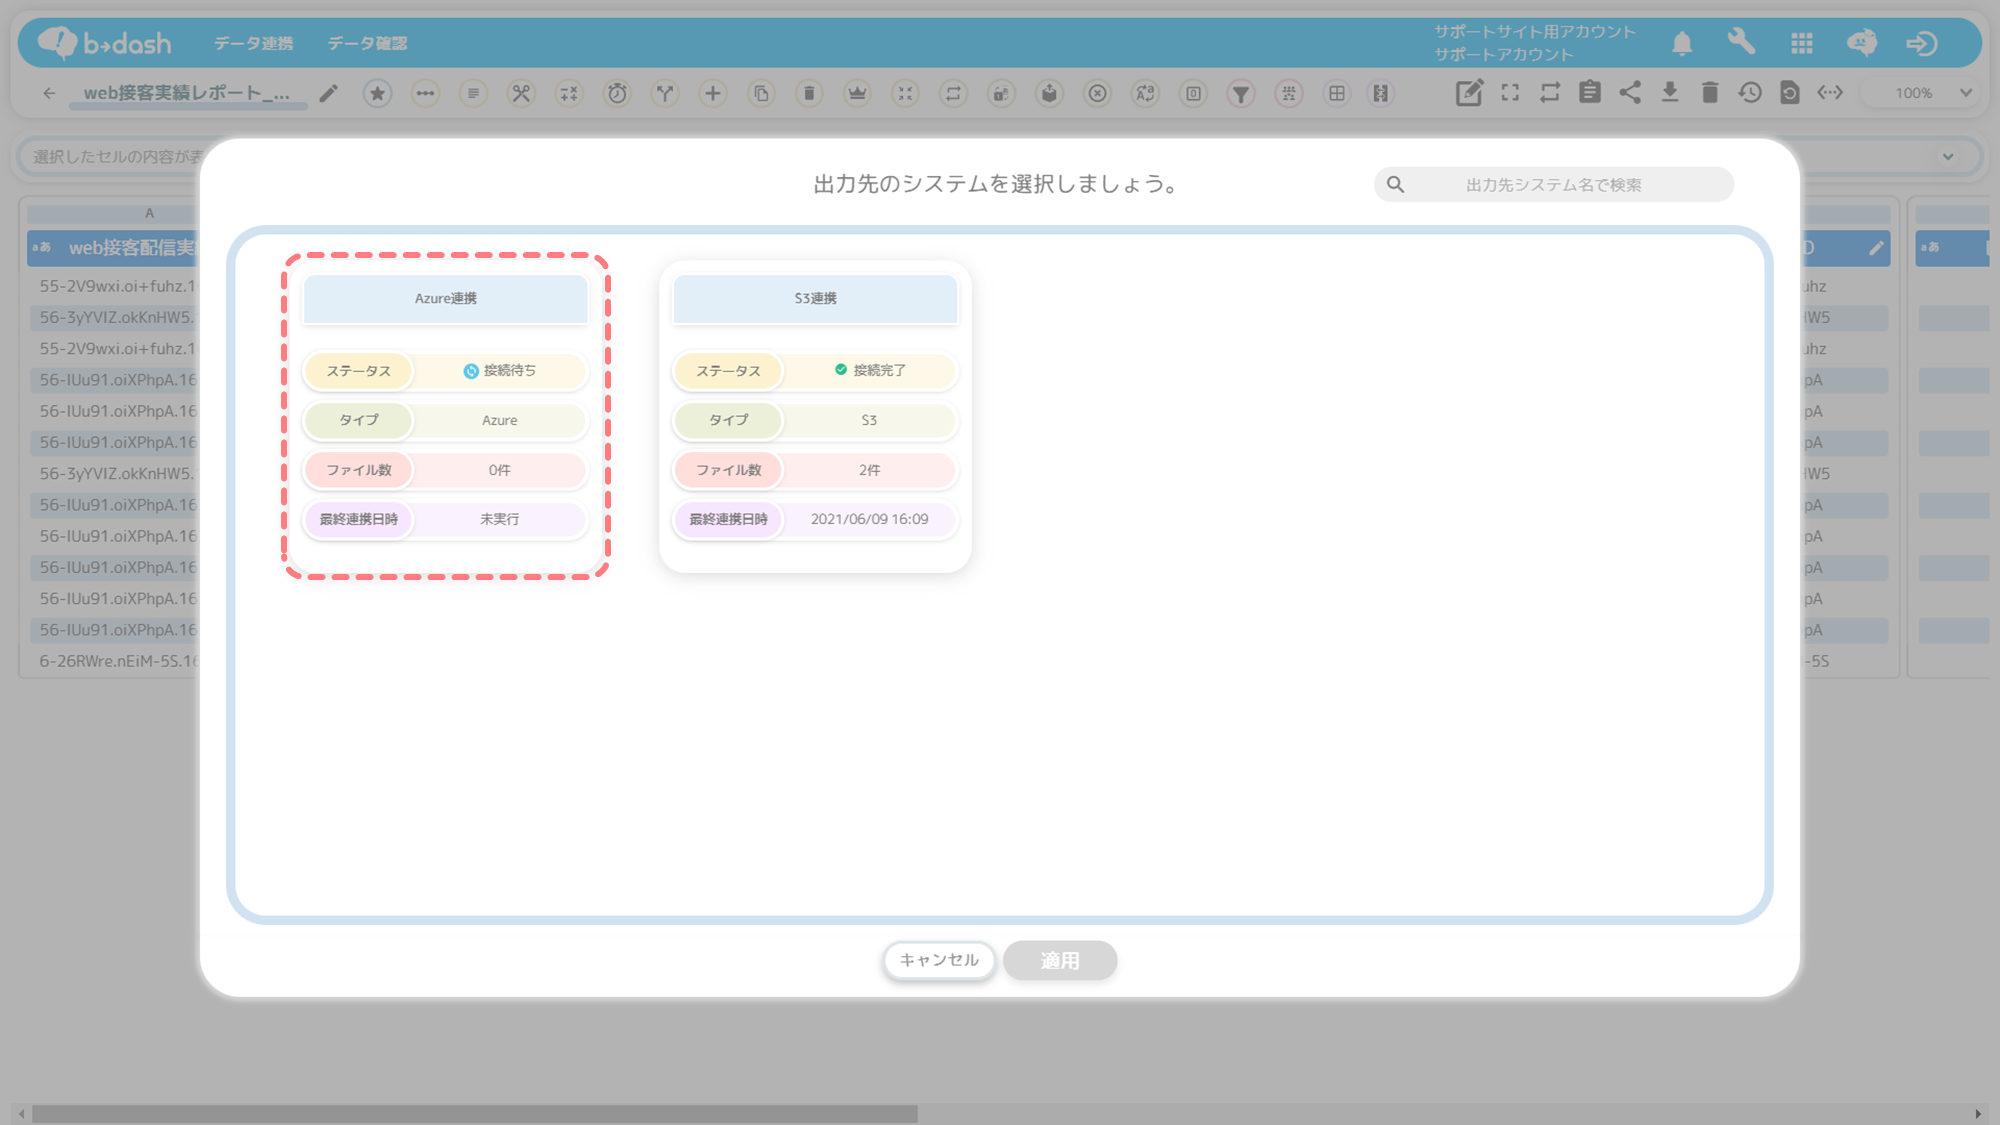
Task: Click the support chat mascot icon
Action: coord(1862,43)
